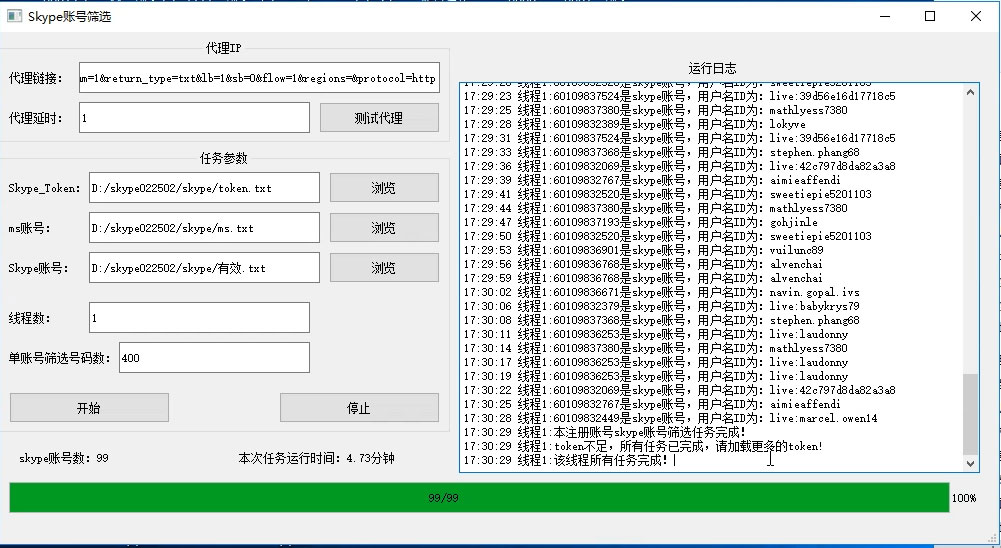The height and width of the screenshot is (548, 1001).
Task: Click the token不足 log message line
Action: click(x=643, y=446)
